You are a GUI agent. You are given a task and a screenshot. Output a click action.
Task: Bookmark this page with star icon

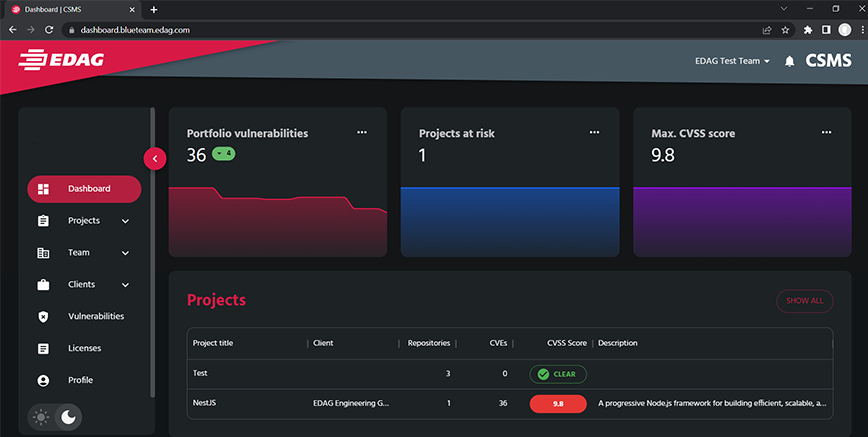(x=785, y=30)
